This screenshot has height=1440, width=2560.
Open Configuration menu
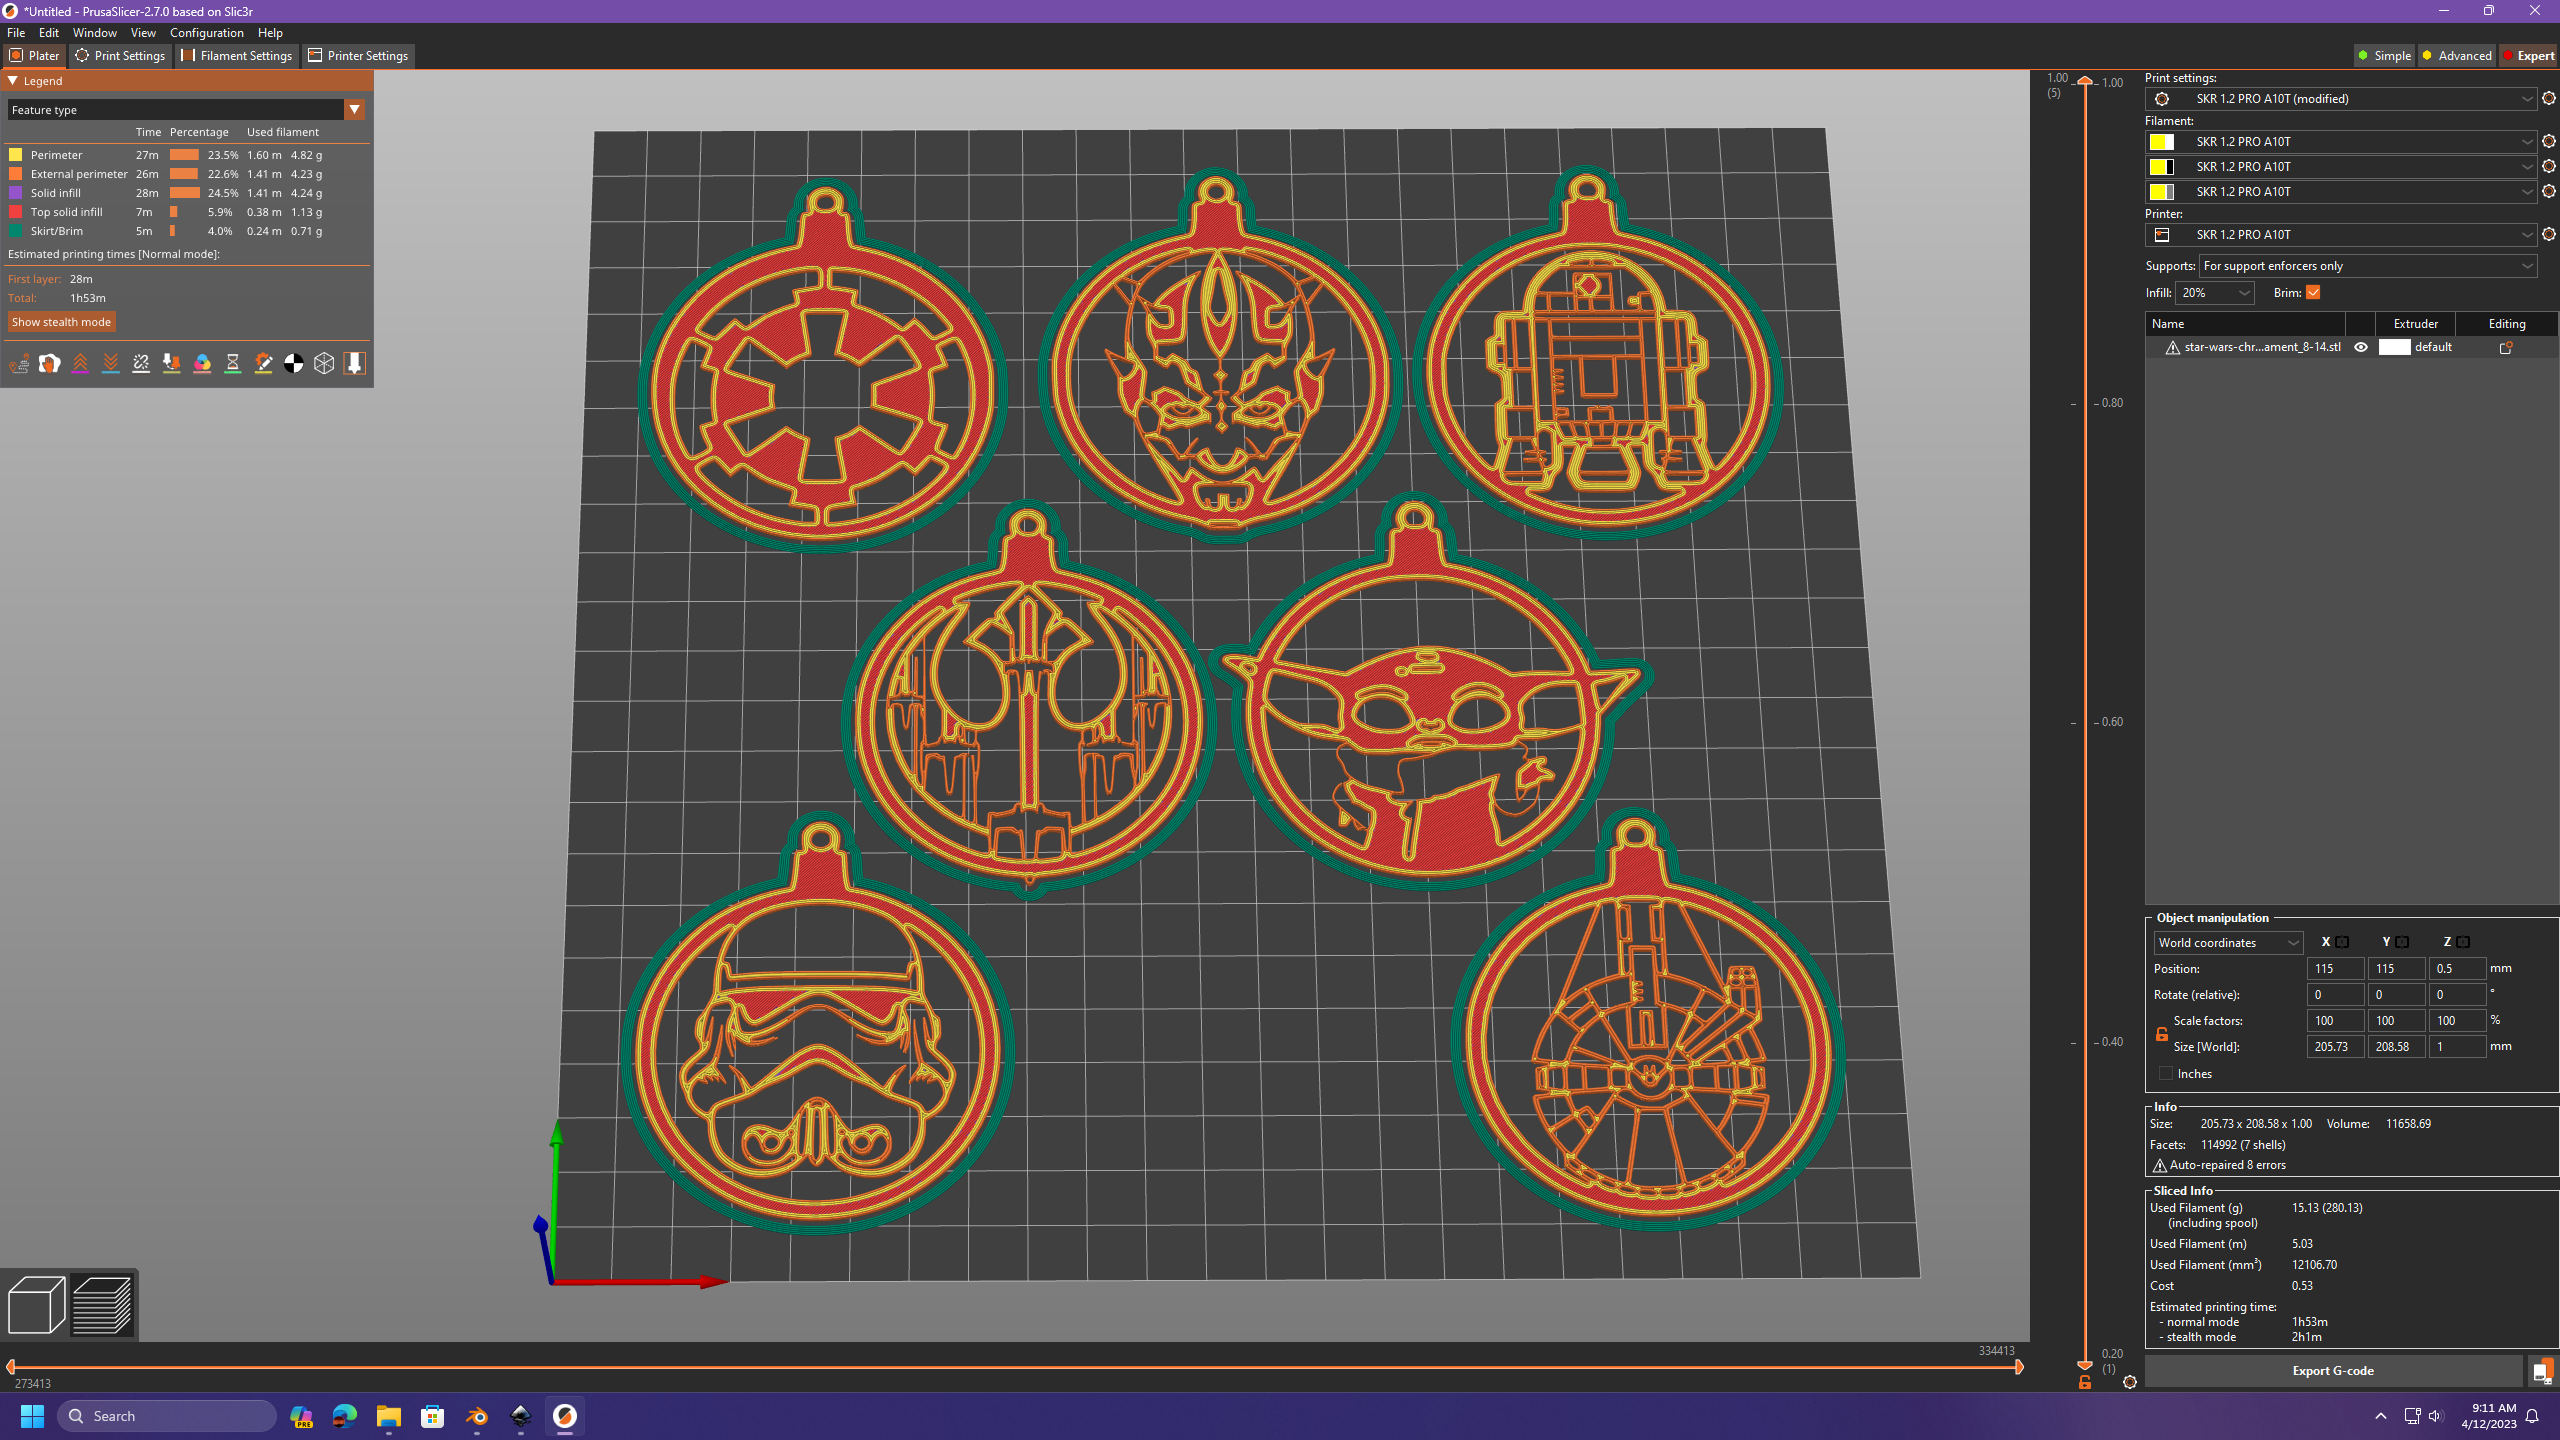click(206, 32)
